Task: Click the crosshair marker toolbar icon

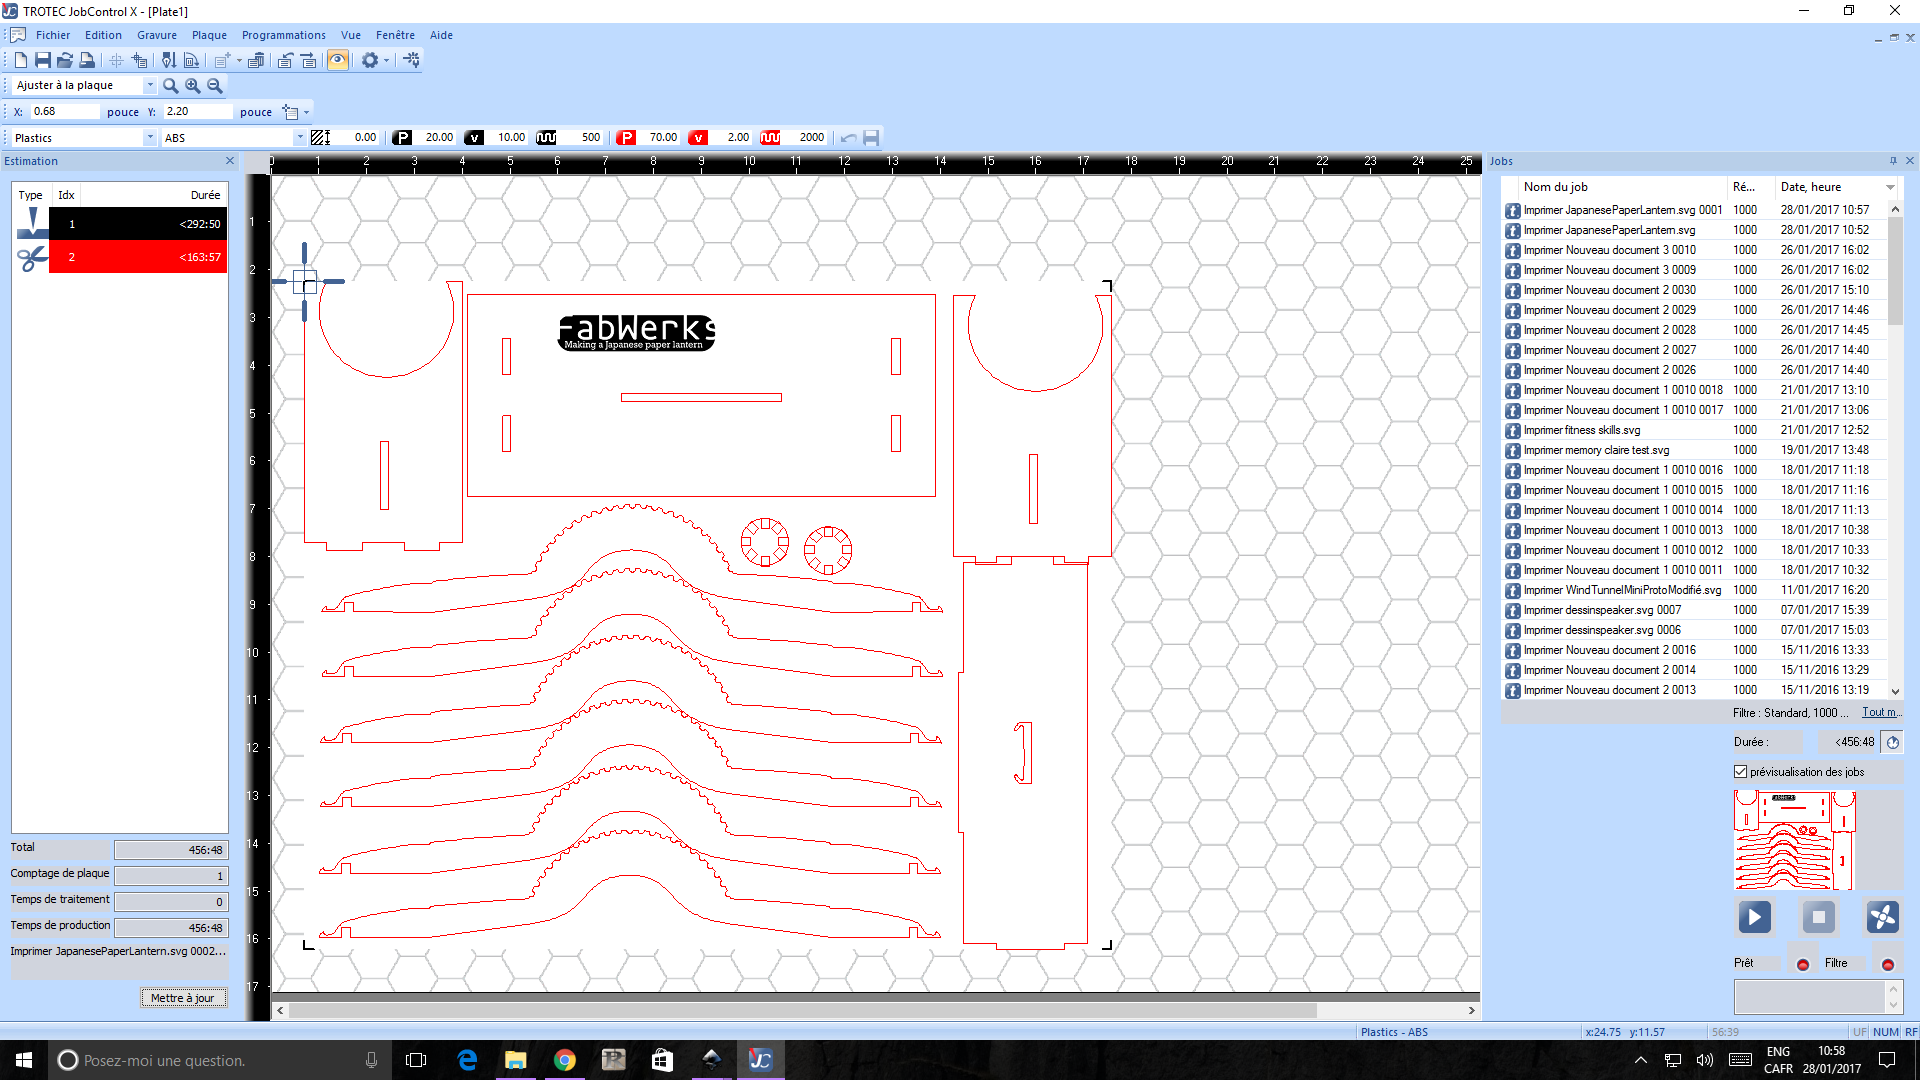Action: [116, 60]
